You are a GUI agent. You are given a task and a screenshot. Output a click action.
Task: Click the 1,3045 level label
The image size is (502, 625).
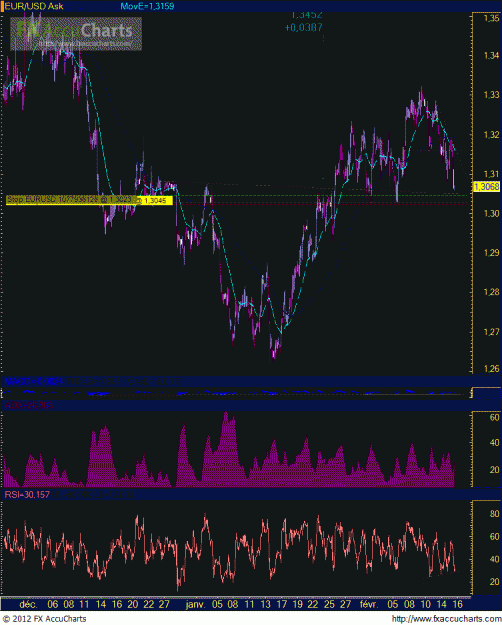155,200
